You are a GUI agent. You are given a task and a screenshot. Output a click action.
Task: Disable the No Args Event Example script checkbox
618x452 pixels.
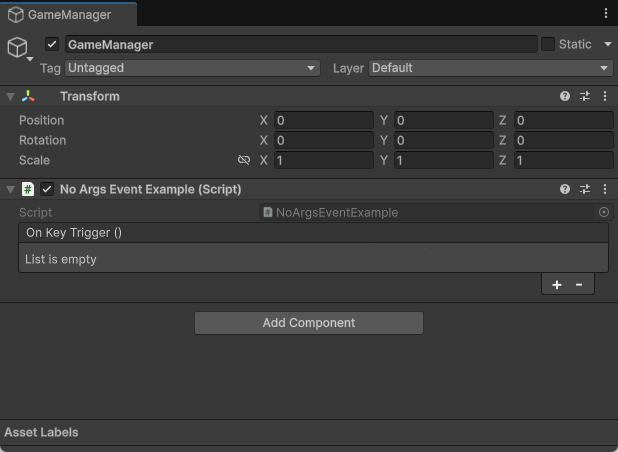click(x=47, y=189)
